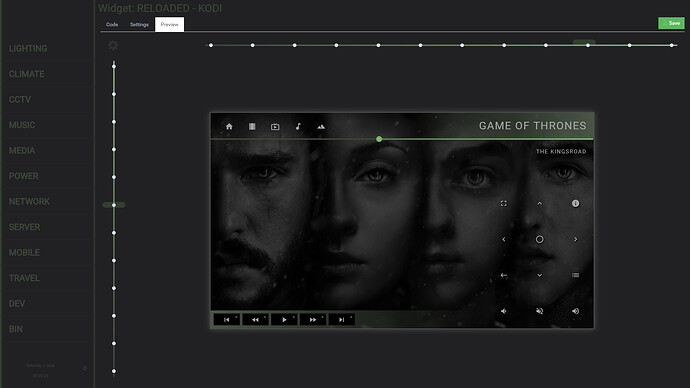Open the pictures mountain icon
This screenshot has height=388, width=690.
tap(321, 127)
